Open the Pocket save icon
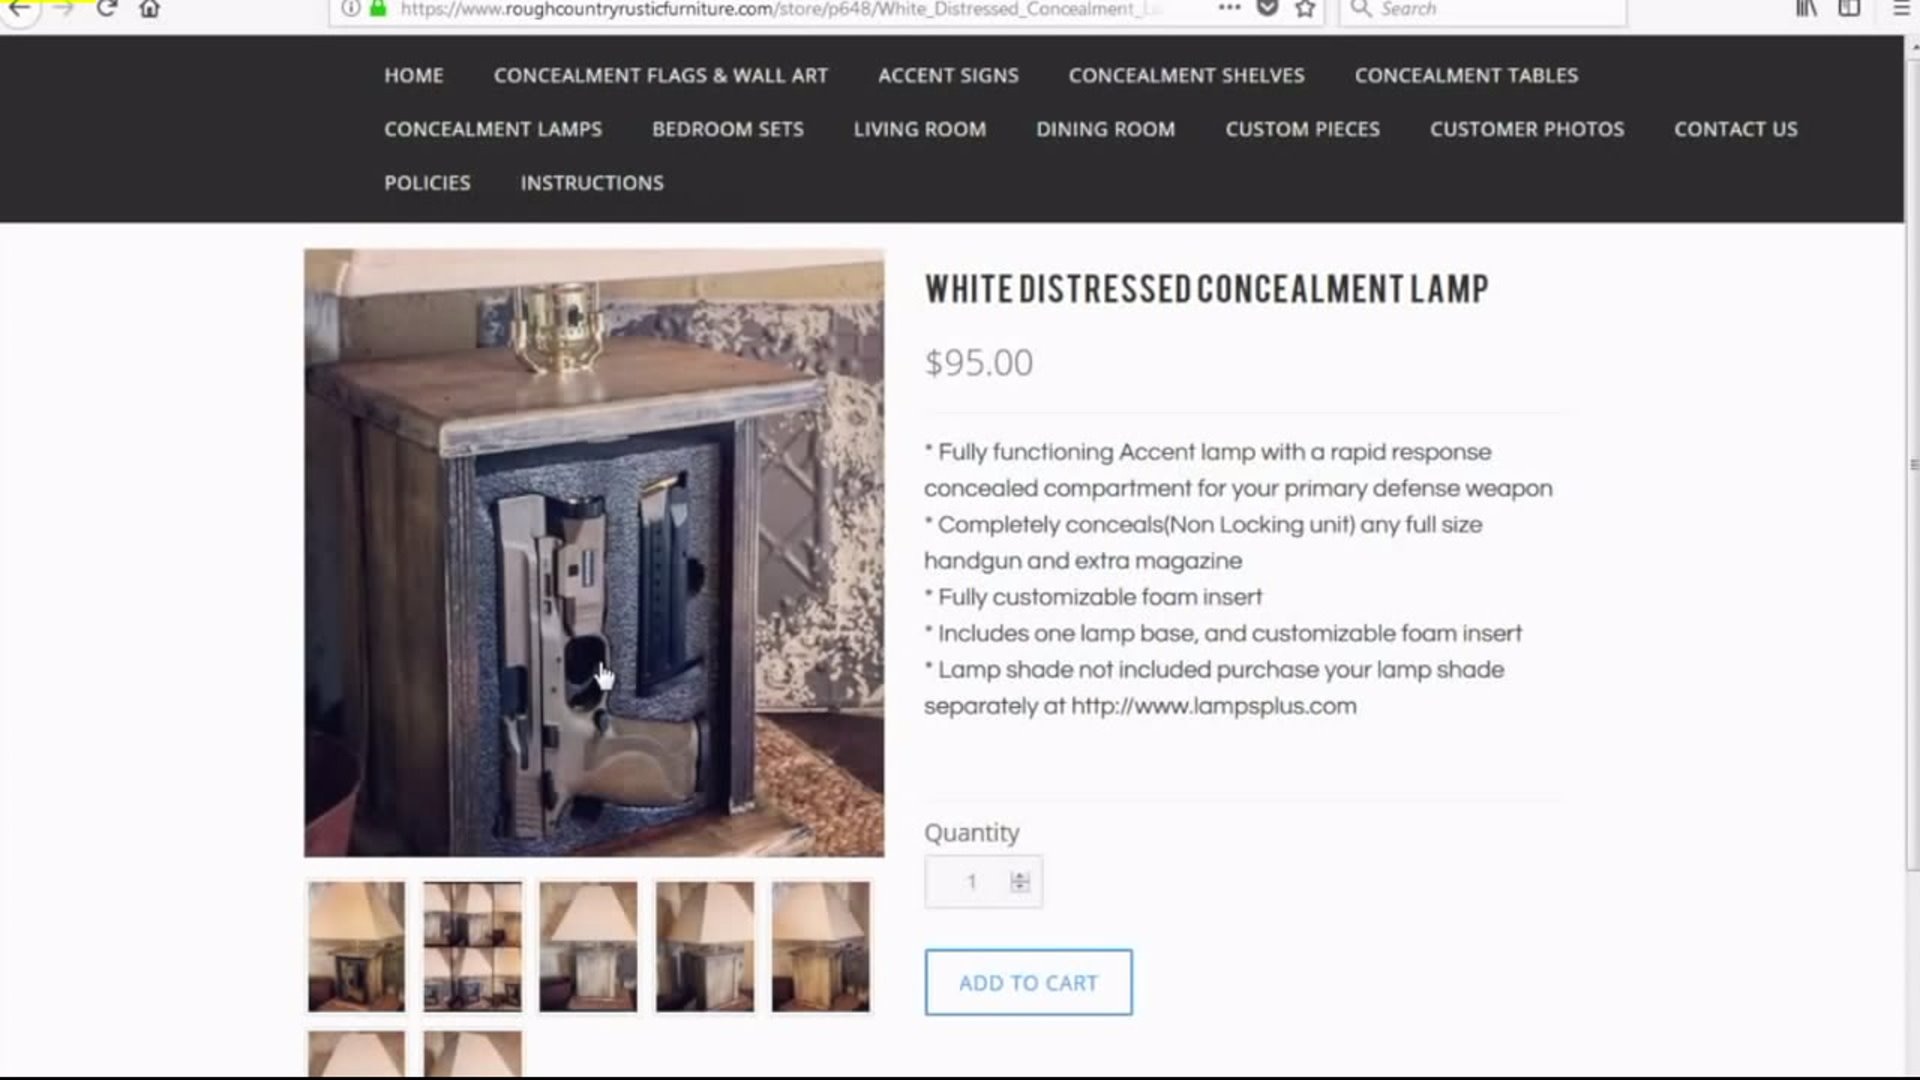Screen dimensions: 1920x1080 (x=1267, y=9)
